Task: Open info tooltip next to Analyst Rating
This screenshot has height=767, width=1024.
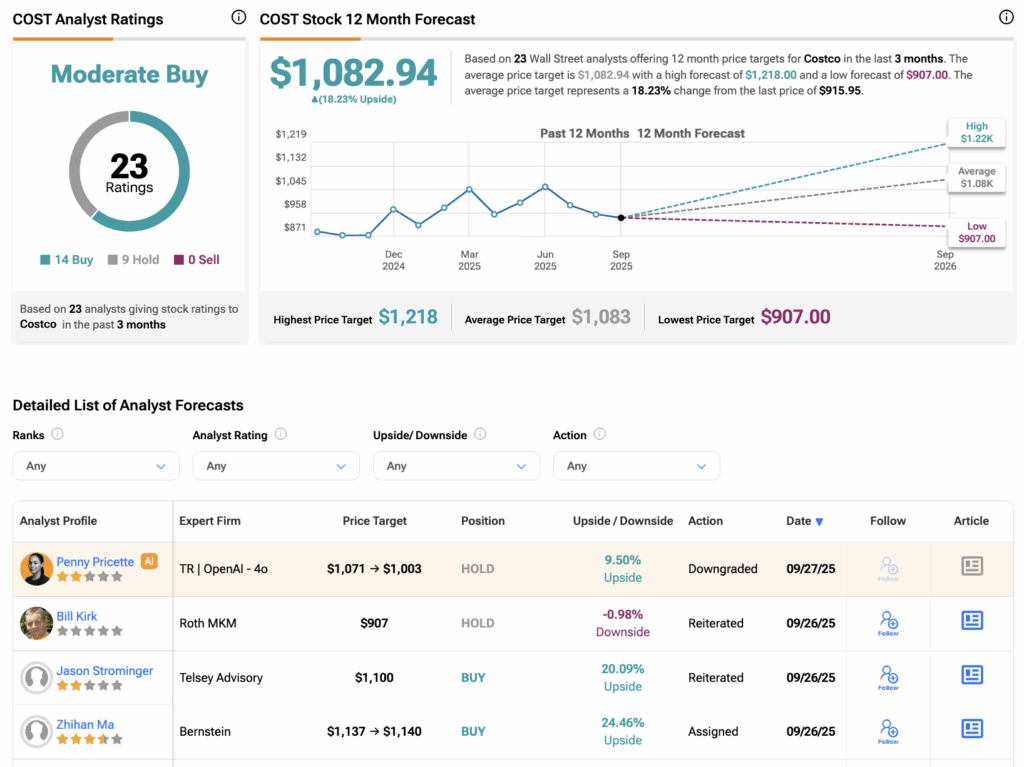Action: click(x=281, y=434)
